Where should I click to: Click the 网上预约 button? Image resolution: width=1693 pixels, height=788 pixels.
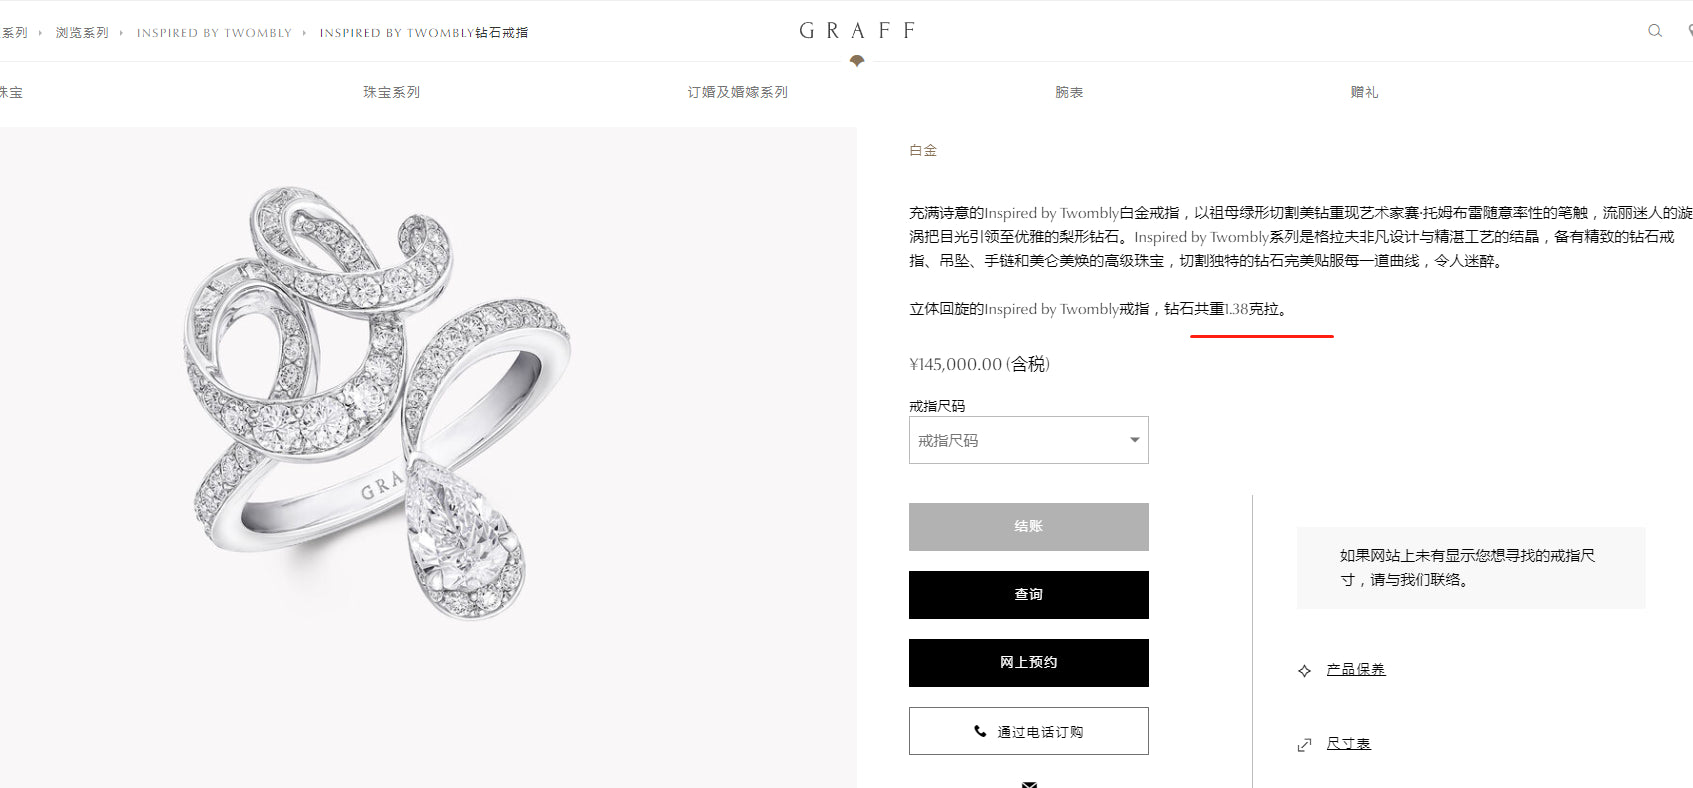[1028, 663]
